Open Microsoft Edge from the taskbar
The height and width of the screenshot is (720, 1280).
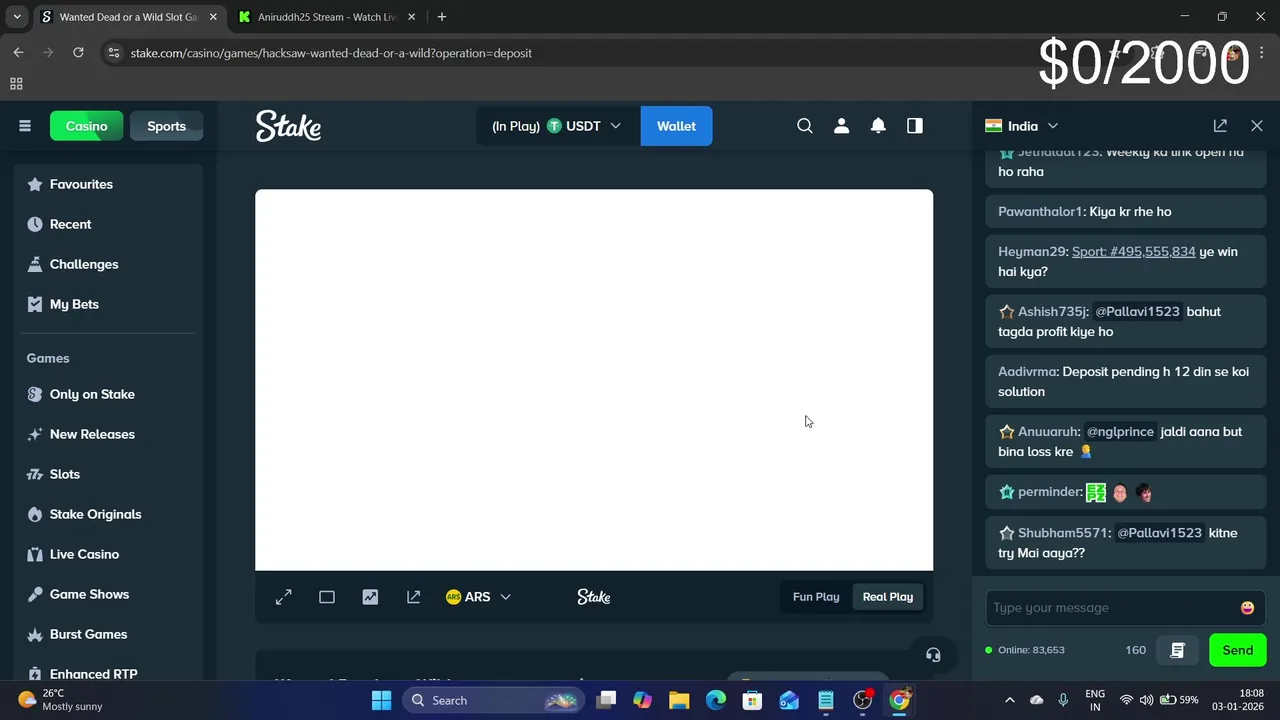pyautogui.click(x=716, y=700)
